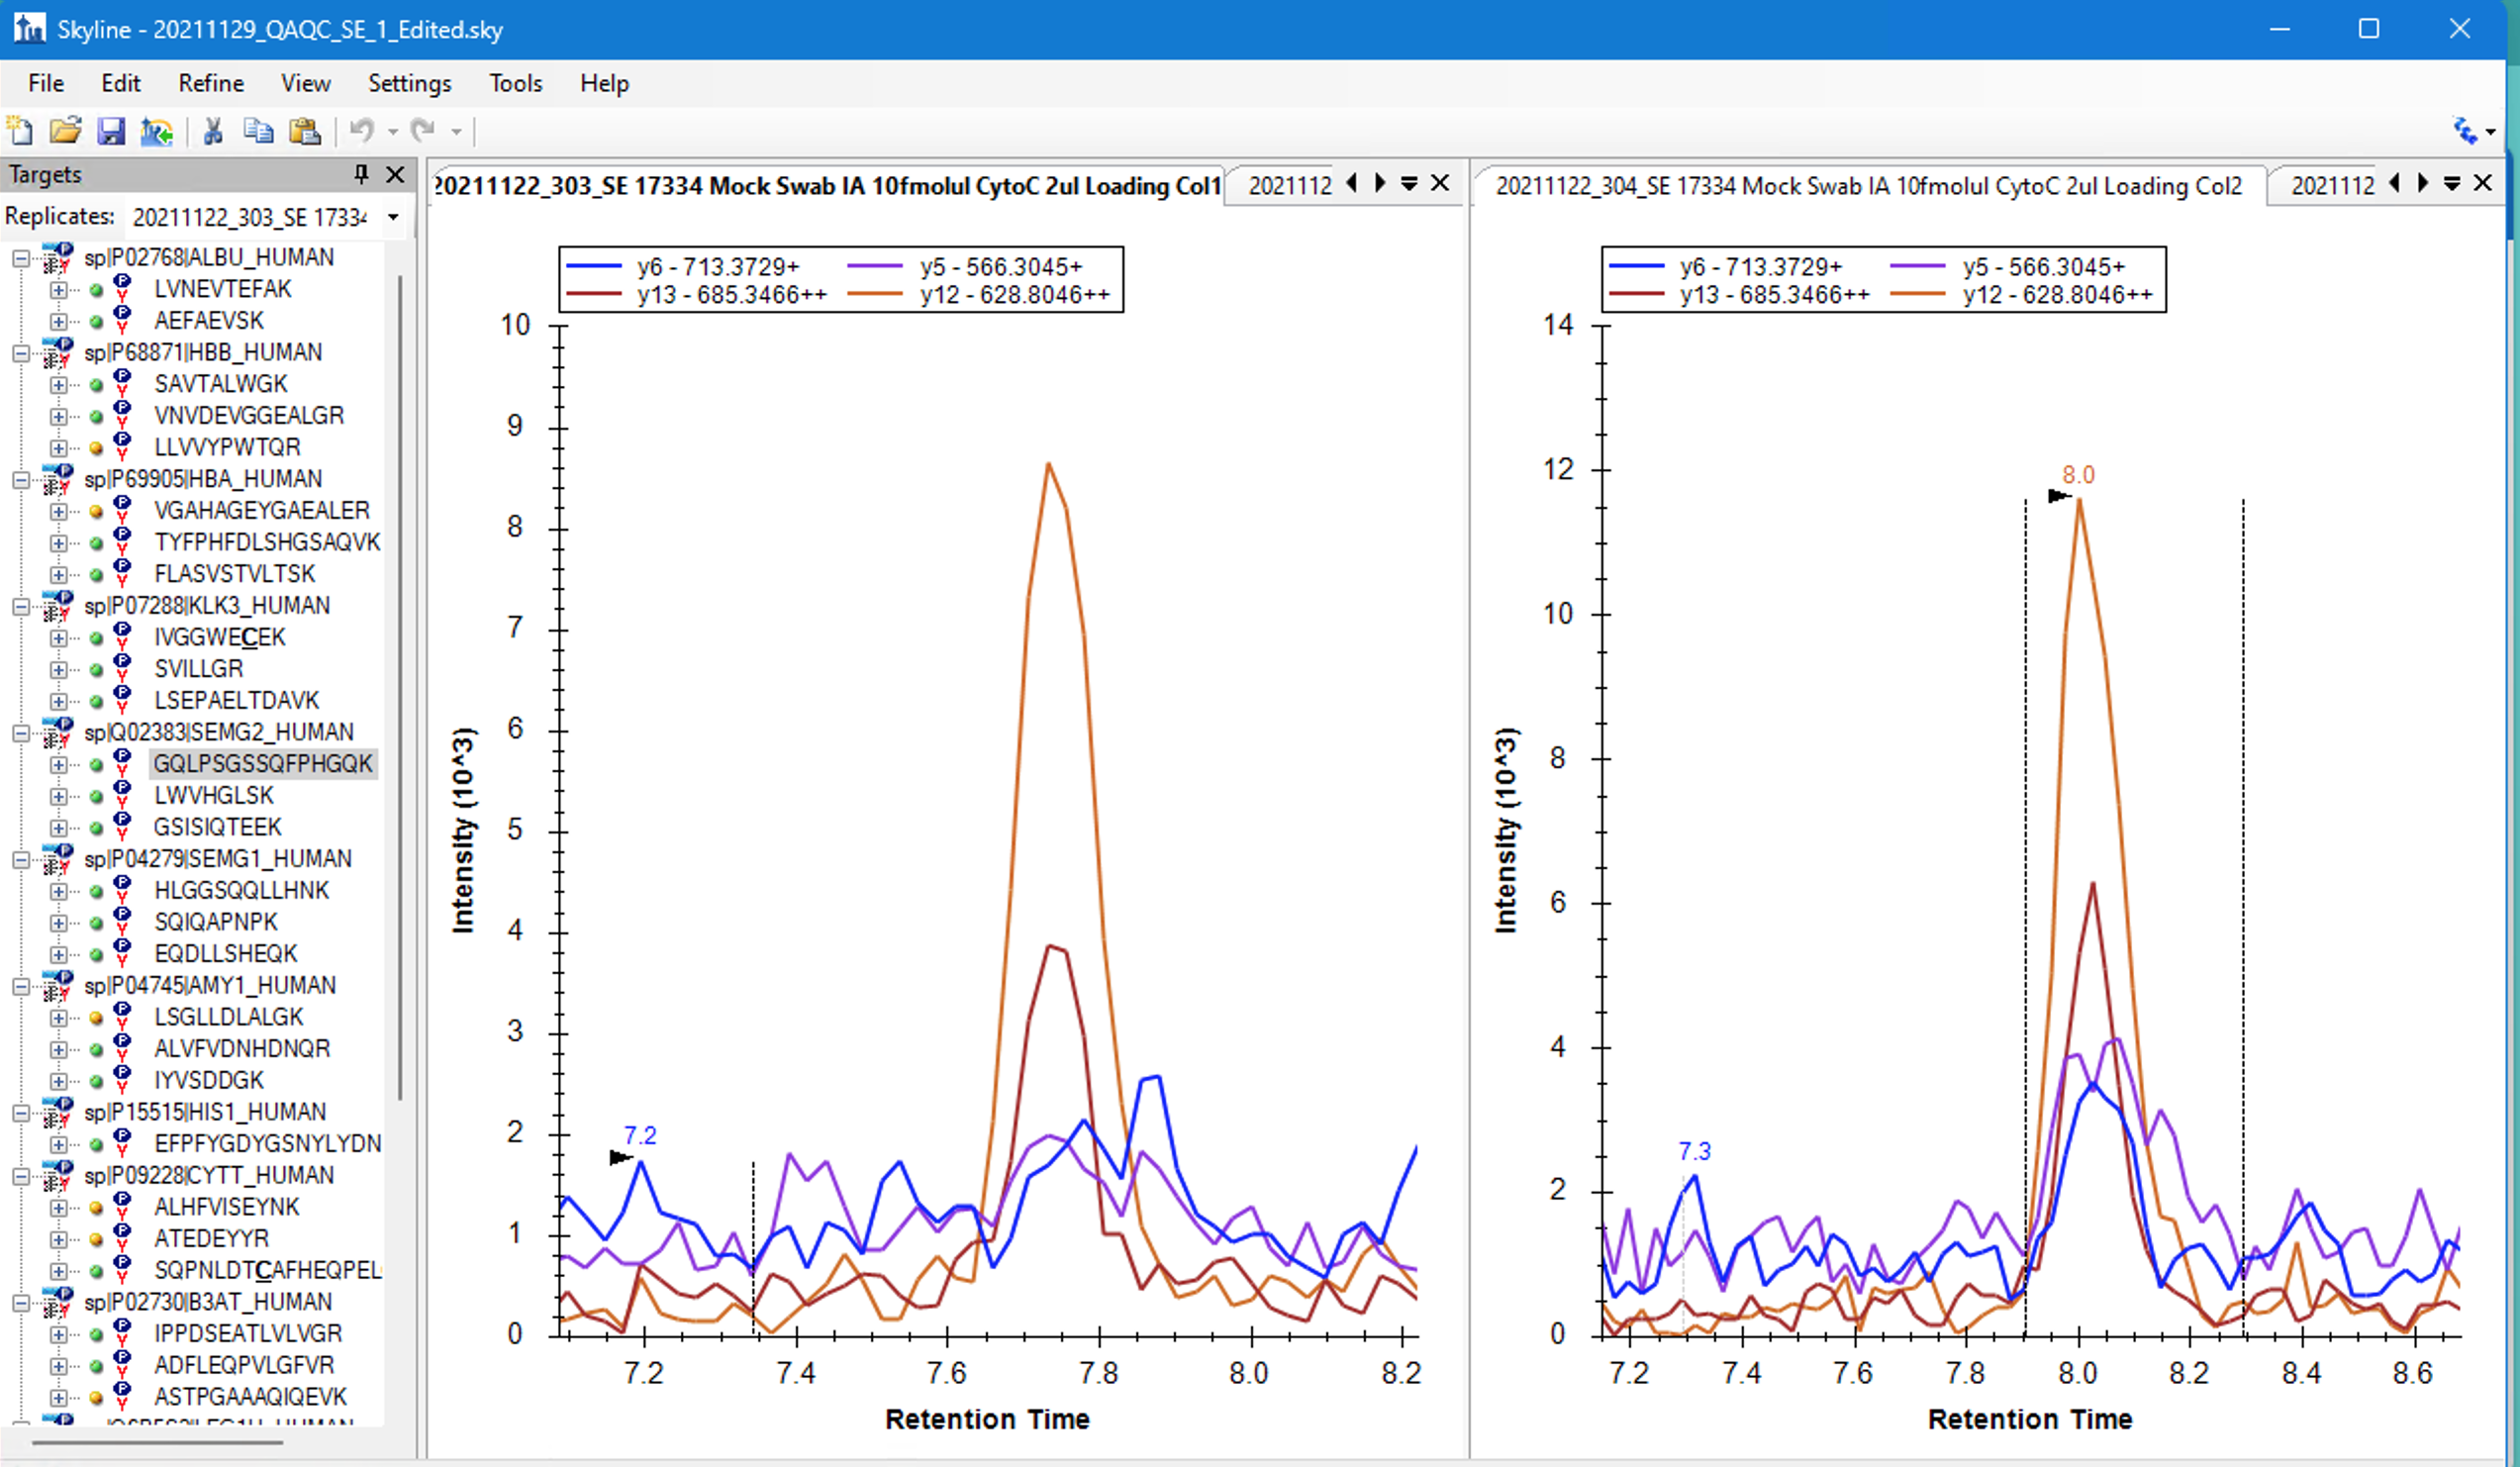Click the New Document toolbar icon
The height and width of the screenshot is (1467, 2520).
click(x=20, y=131)
